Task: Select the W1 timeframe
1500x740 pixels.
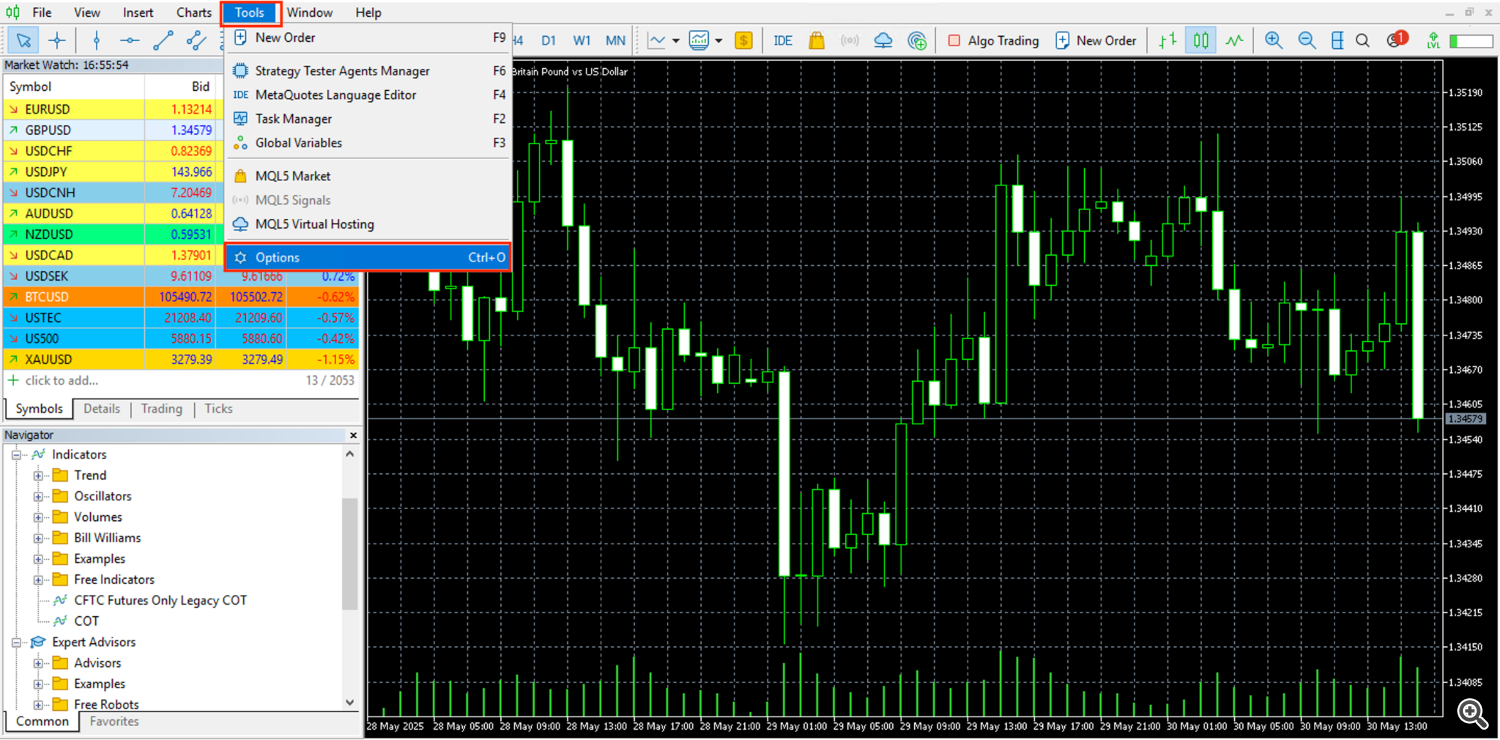Action: [582, 41]
